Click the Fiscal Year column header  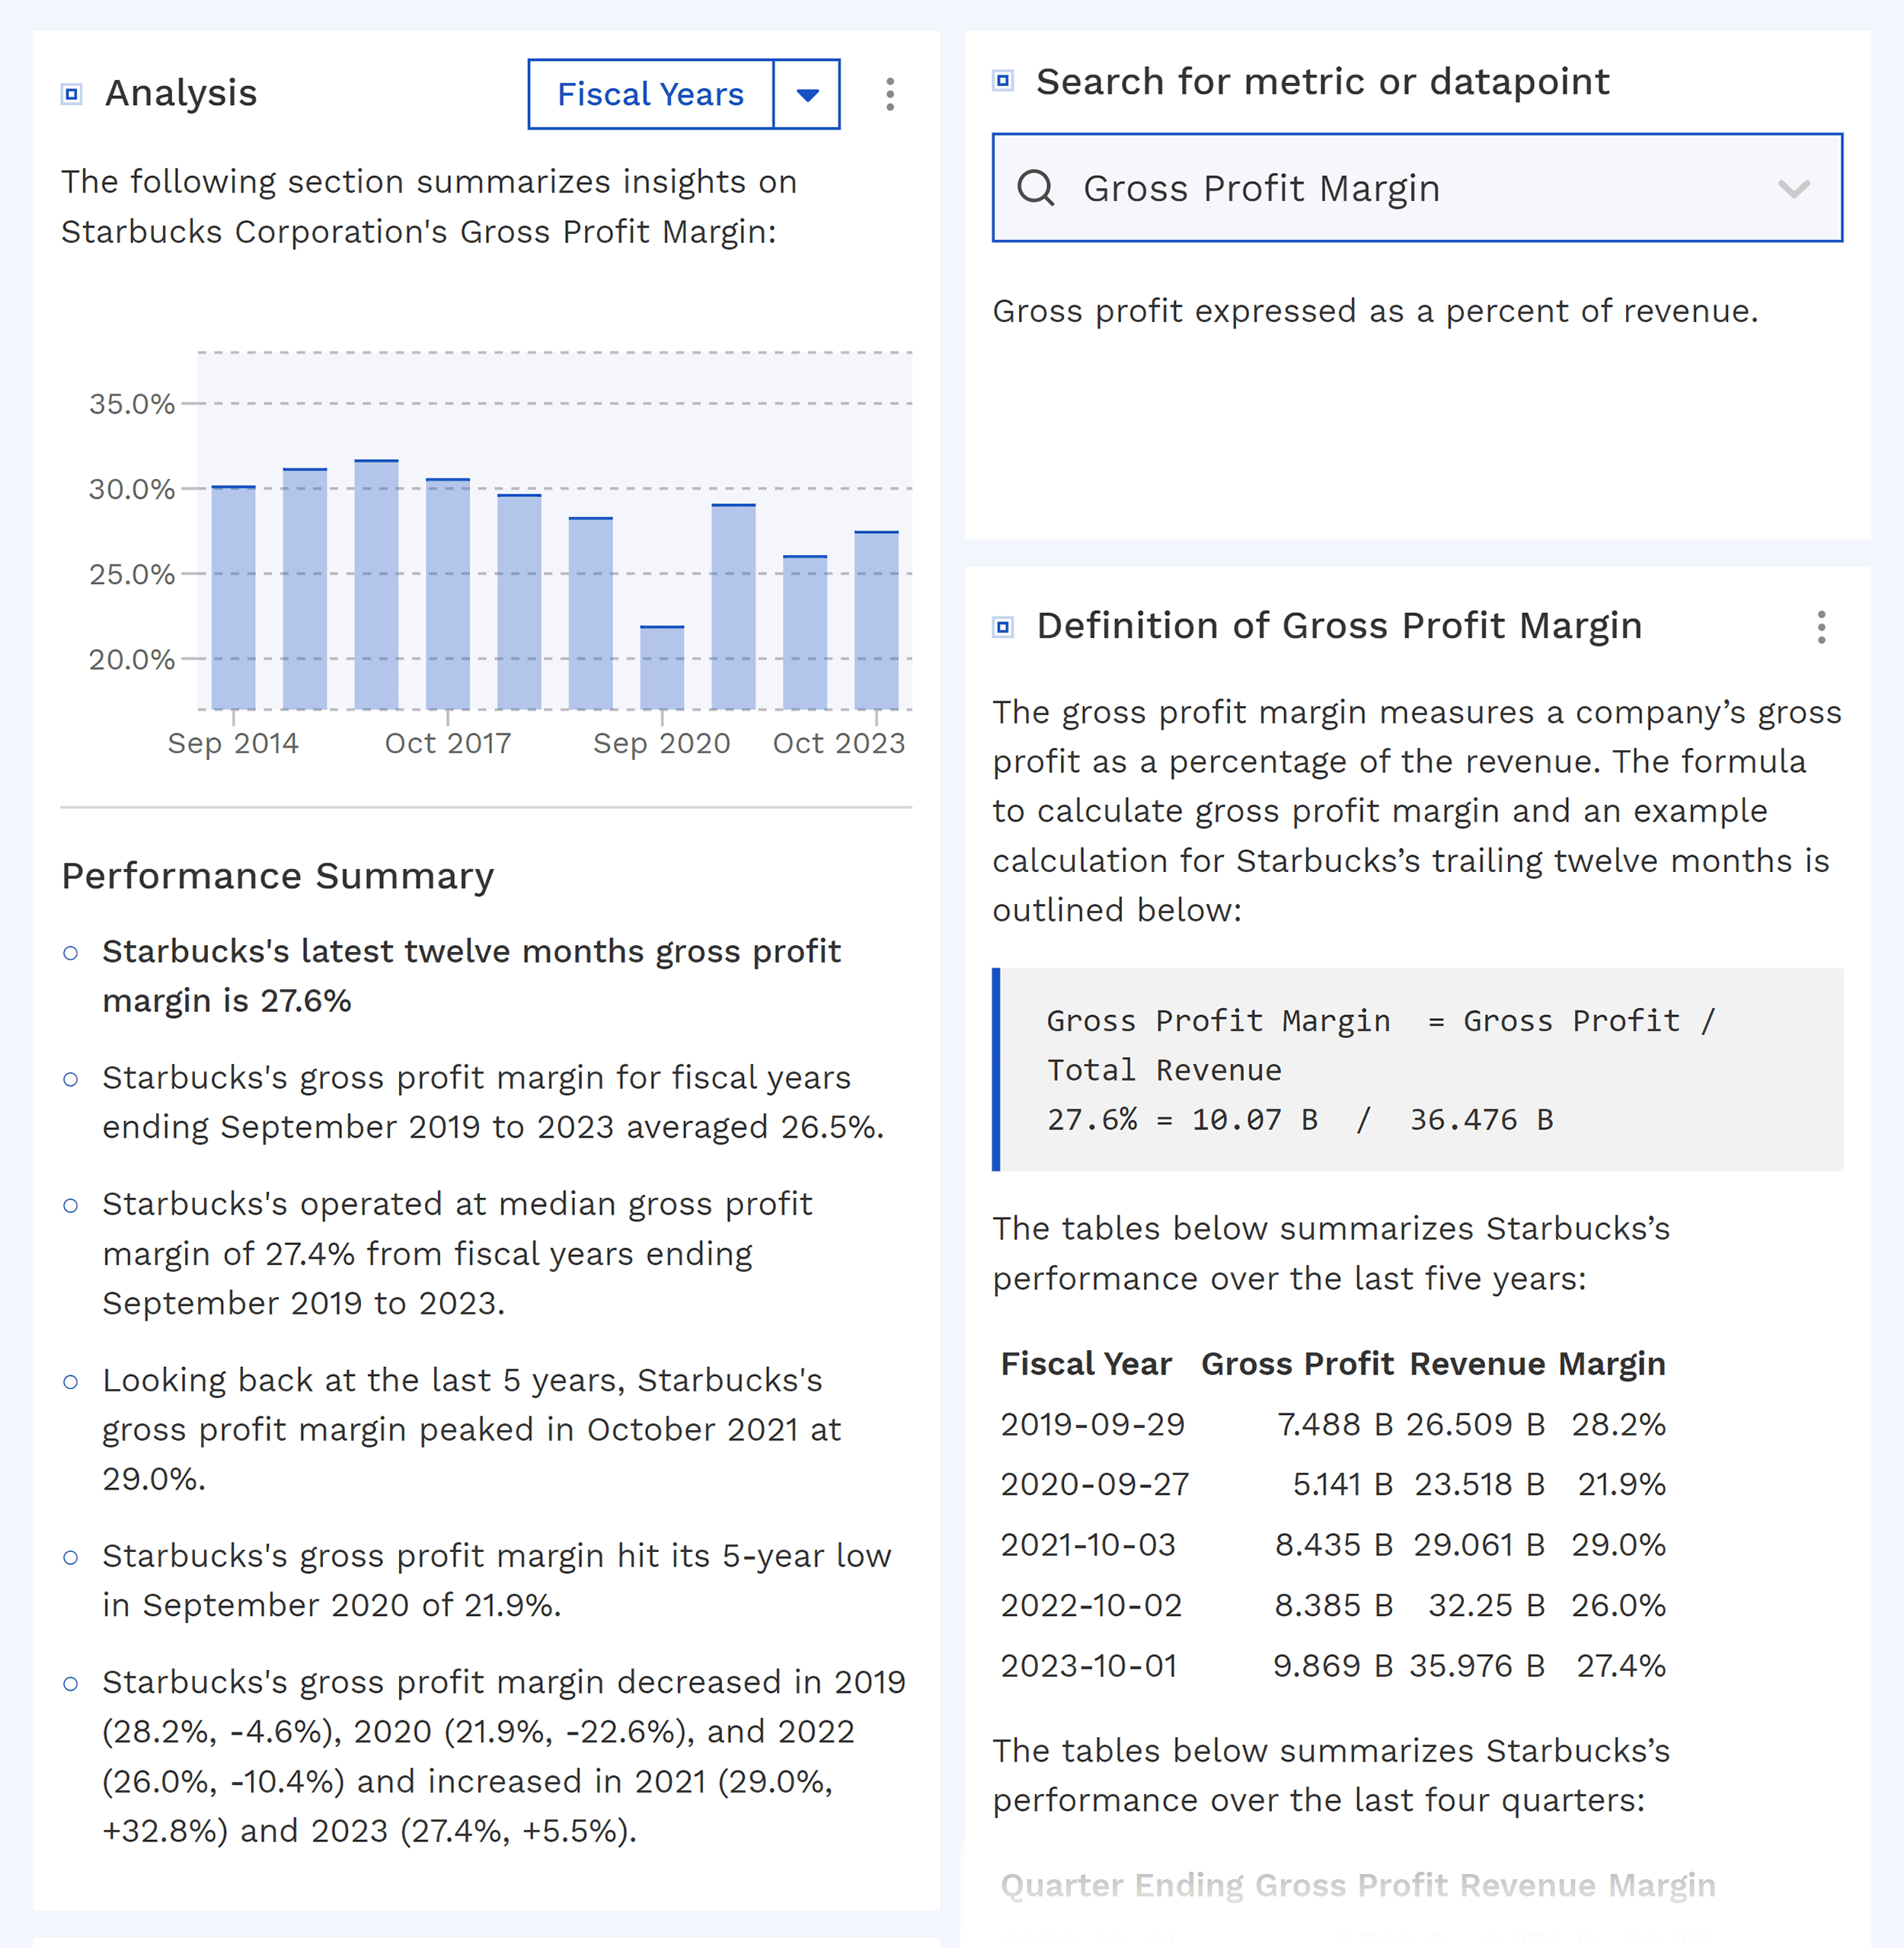[1086, 1364]
